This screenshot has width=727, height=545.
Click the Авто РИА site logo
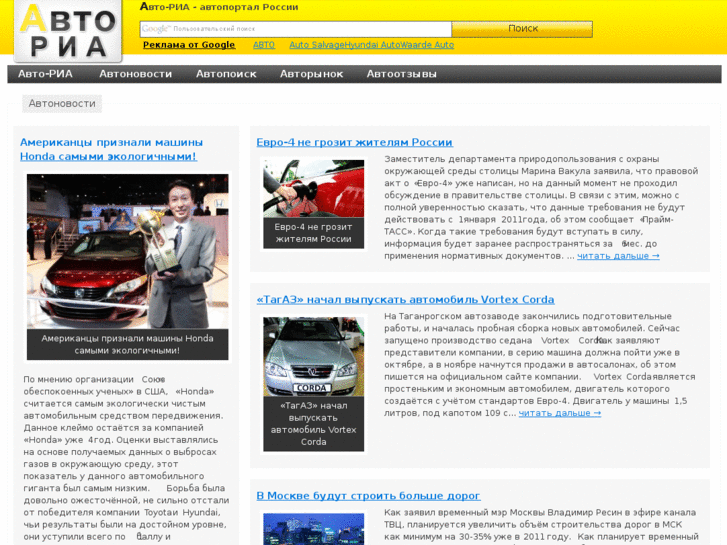point(68,31)
